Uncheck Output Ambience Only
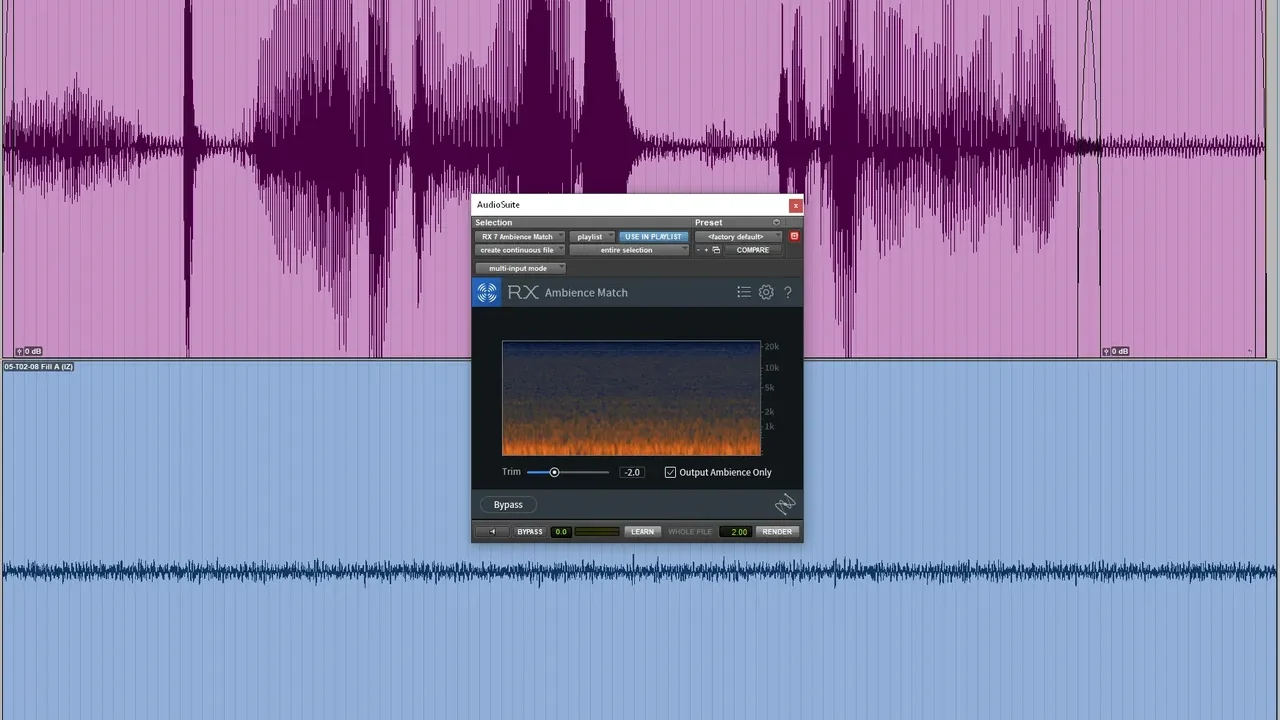 click(670, 472)
